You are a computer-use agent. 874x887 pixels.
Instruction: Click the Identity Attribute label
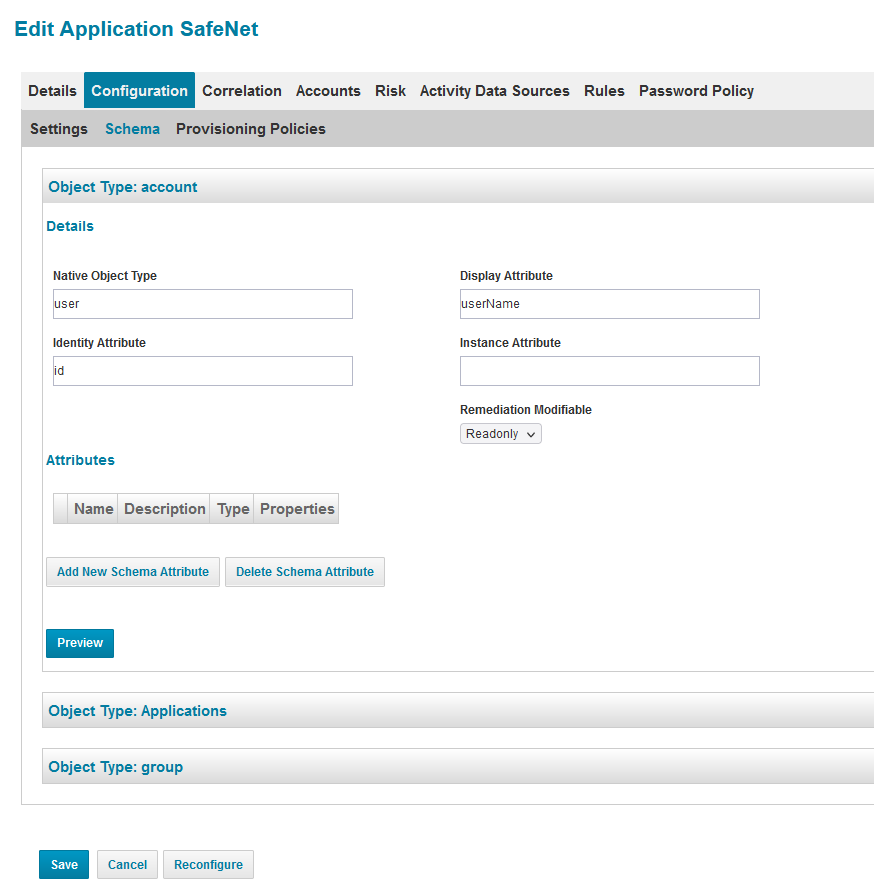pyautogui.click(x=99, y=343)
